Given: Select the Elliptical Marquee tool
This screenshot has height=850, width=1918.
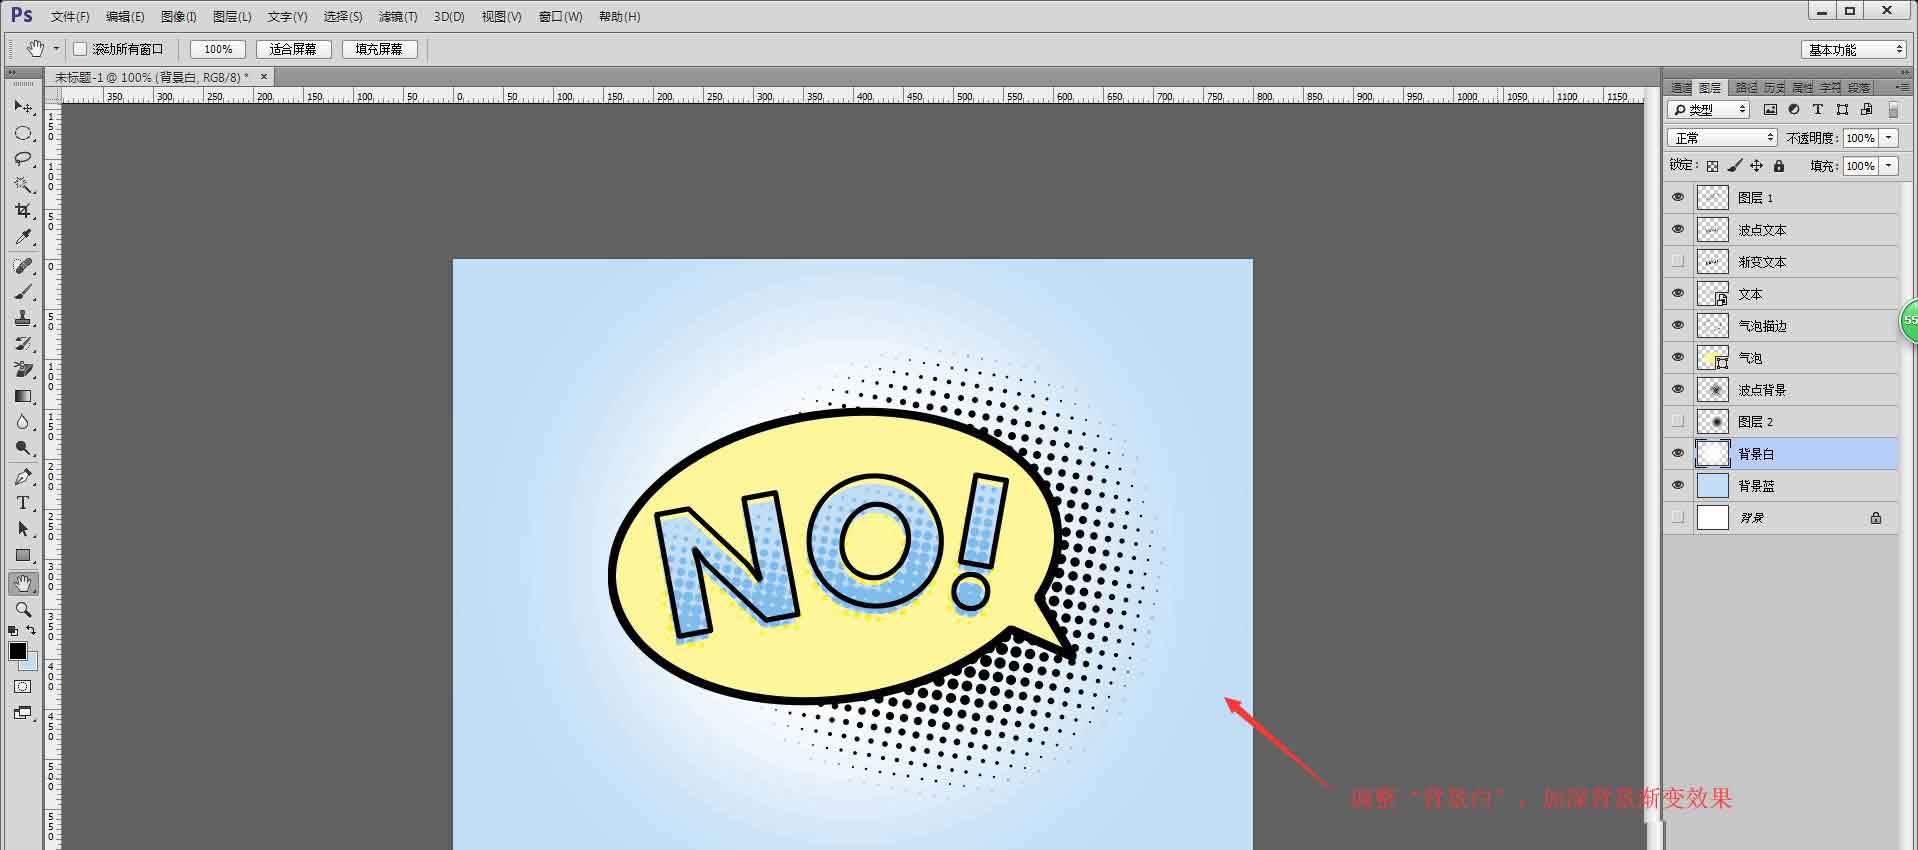Looking at the screenshot, I should click(23, 133).
